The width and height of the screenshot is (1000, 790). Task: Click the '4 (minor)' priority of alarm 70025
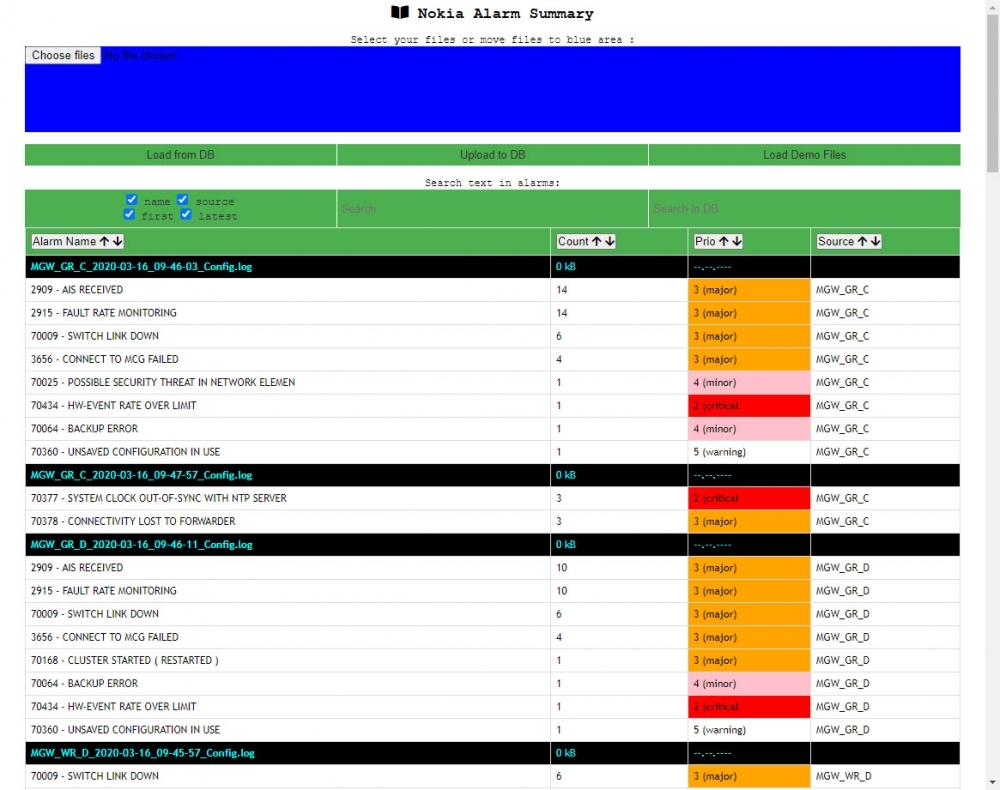(x=749, y=383)
